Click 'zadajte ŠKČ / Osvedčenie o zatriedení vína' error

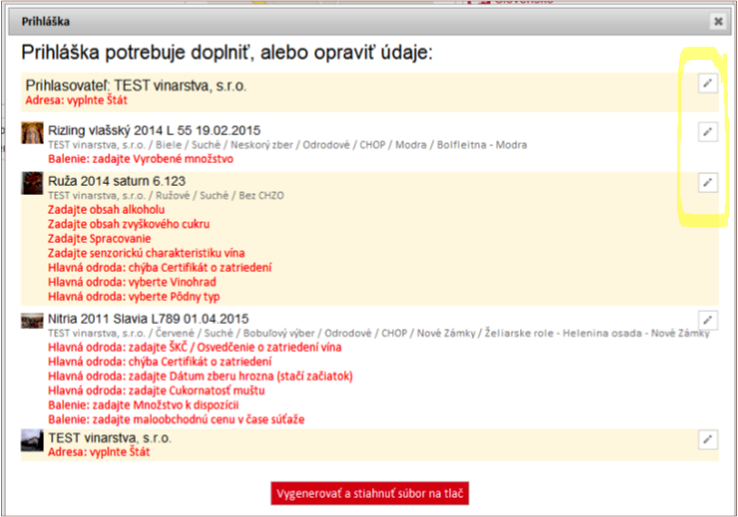(195, 347)
